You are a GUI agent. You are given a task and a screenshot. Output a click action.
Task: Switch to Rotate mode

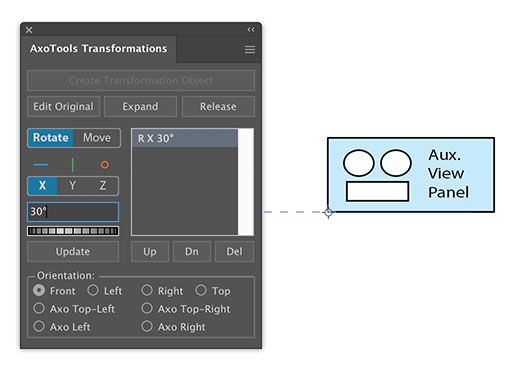(51, 138)
